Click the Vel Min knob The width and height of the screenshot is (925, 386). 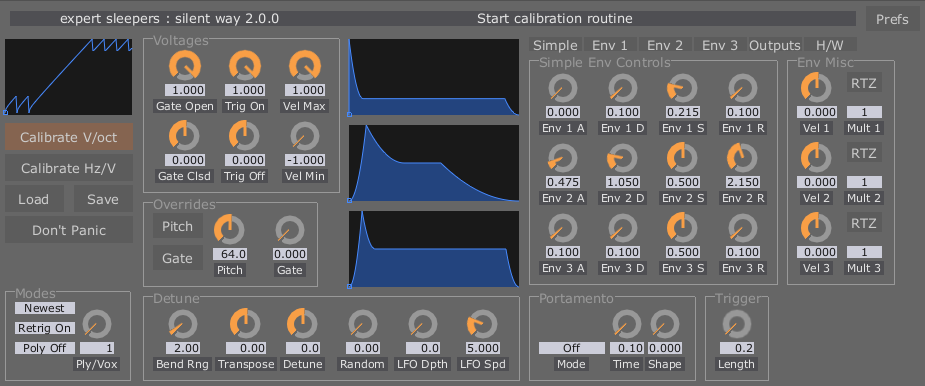pyautogui.click(x=305, y=136)
